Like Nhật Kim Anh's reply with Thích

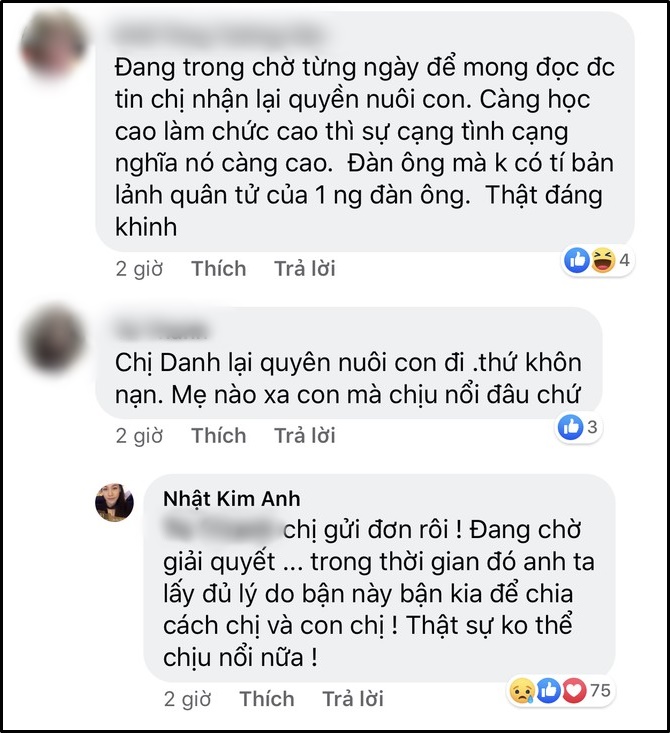267,699
